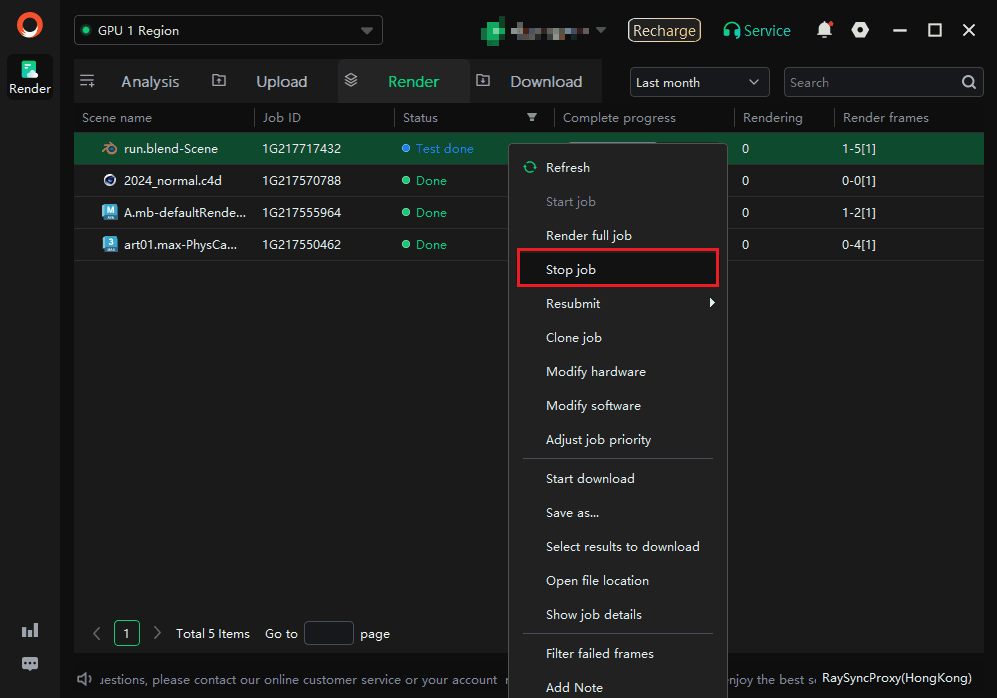Image resolution: width=997 pixels, height=698 pixels.
Task: Click the statistics bar chart icon
Action: click(30, 630)
